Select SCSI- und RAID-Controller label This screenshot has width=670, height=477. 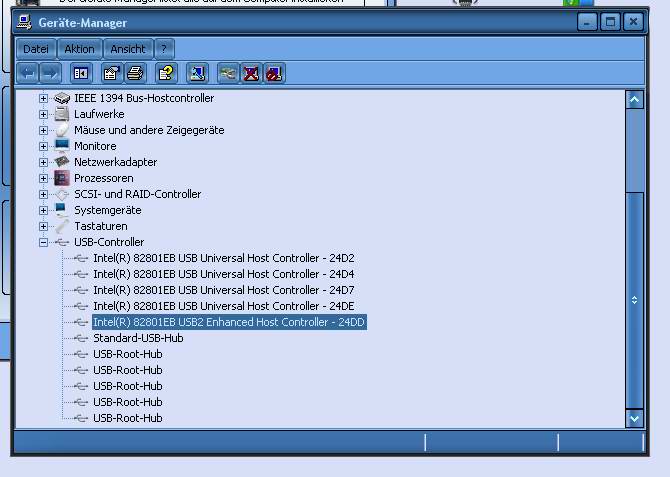pyautogui.click(x=138, y=194)
